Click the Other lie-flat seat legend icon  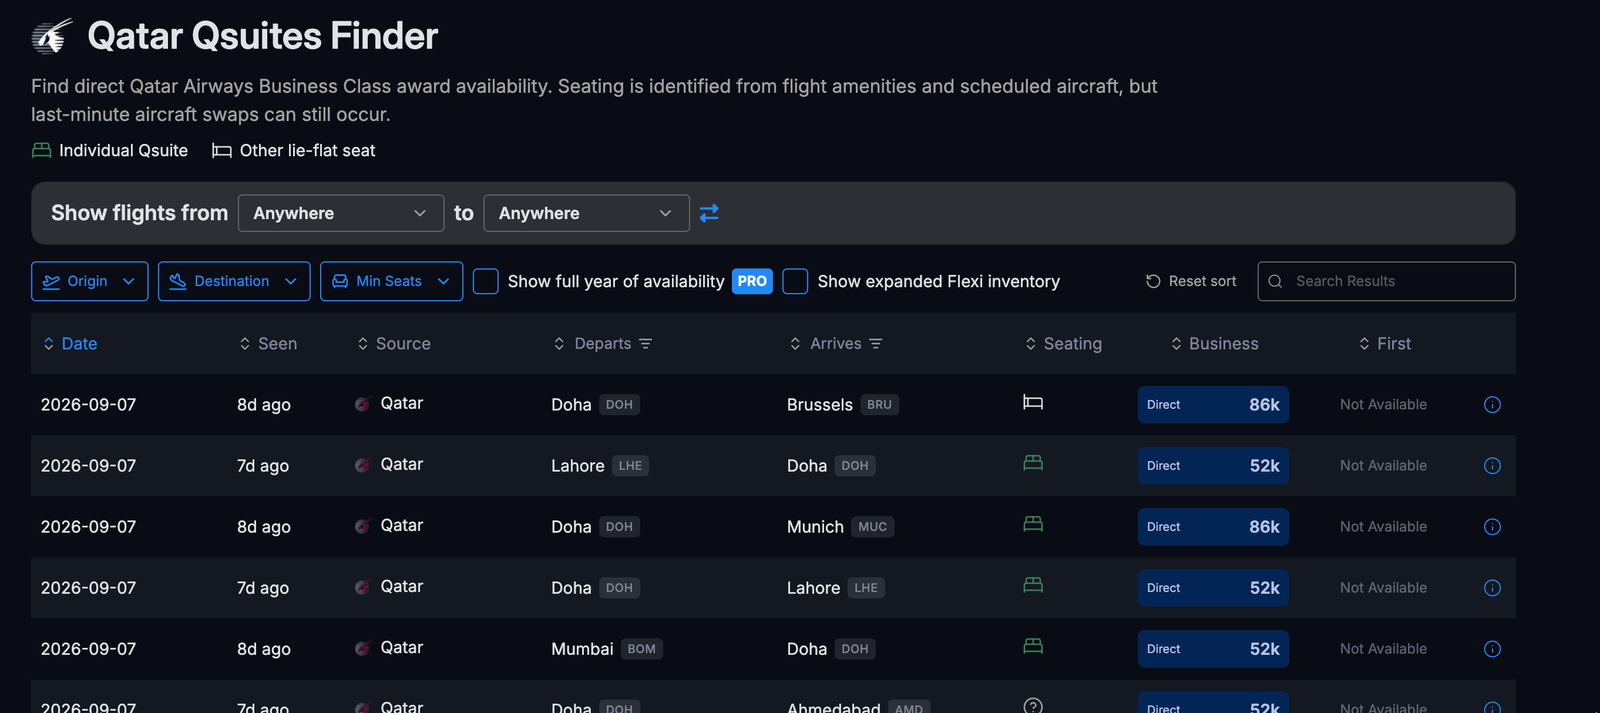coord(221,151)
